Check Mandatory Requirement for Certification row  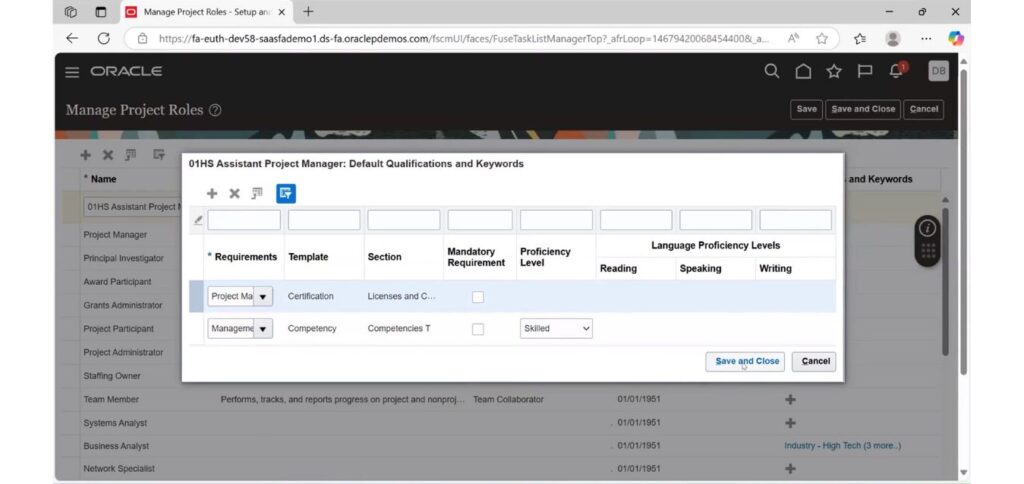click(x=478, y=297)
